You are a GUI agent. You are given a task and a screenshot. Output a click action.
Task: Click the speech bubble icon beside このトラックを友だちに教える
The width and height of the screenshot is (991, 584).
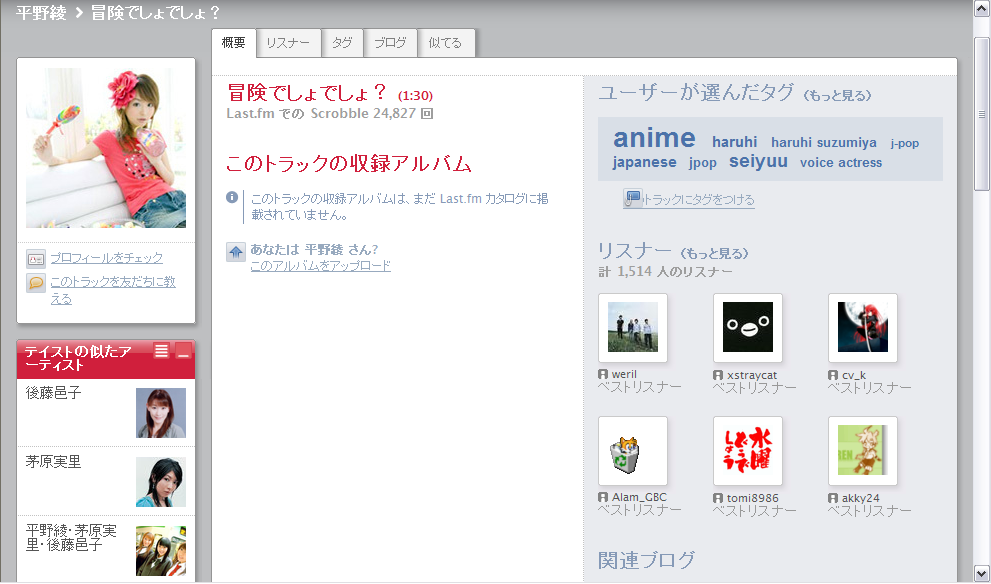coord(35,283)
